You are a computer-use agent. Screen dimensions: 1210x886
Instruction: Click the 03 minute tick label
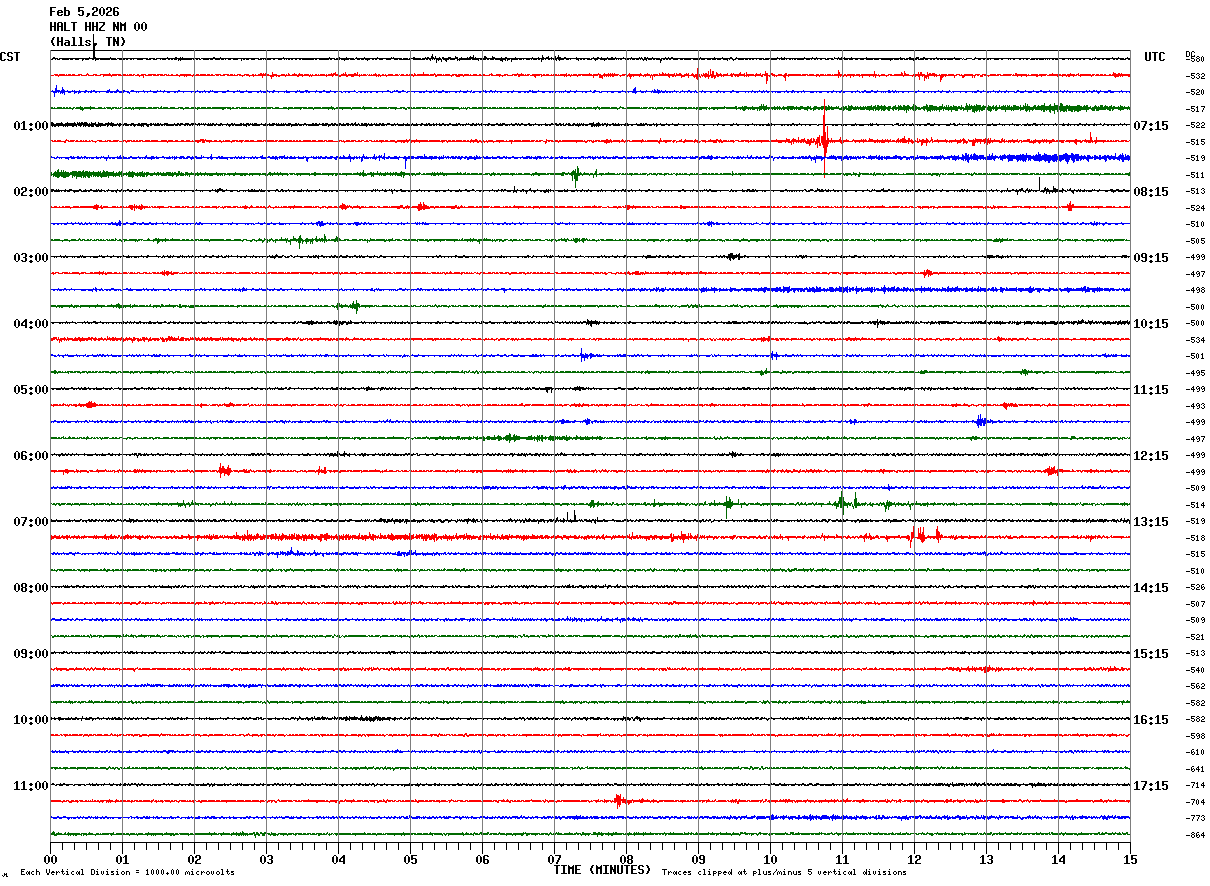[266, 859]
